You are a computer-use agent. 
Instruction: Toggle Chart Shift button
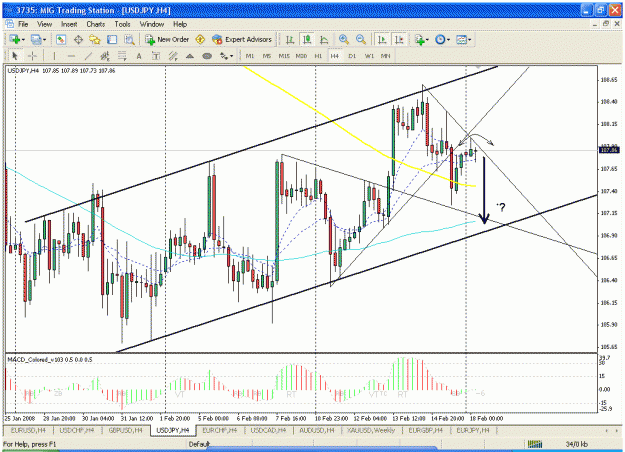tap(399, 39)
